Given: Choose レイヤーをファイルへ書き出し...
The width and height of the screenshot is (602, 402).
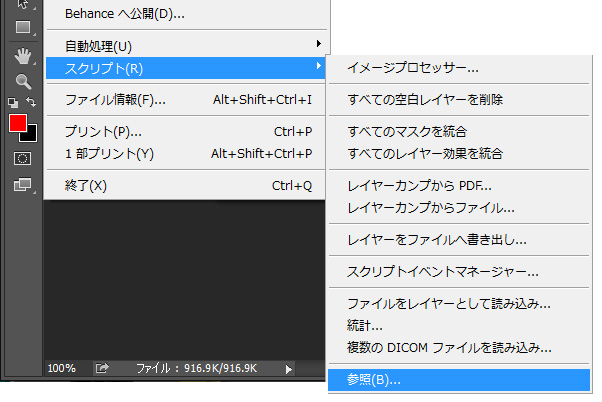Looking at the screenshot, I should point(459,240).
